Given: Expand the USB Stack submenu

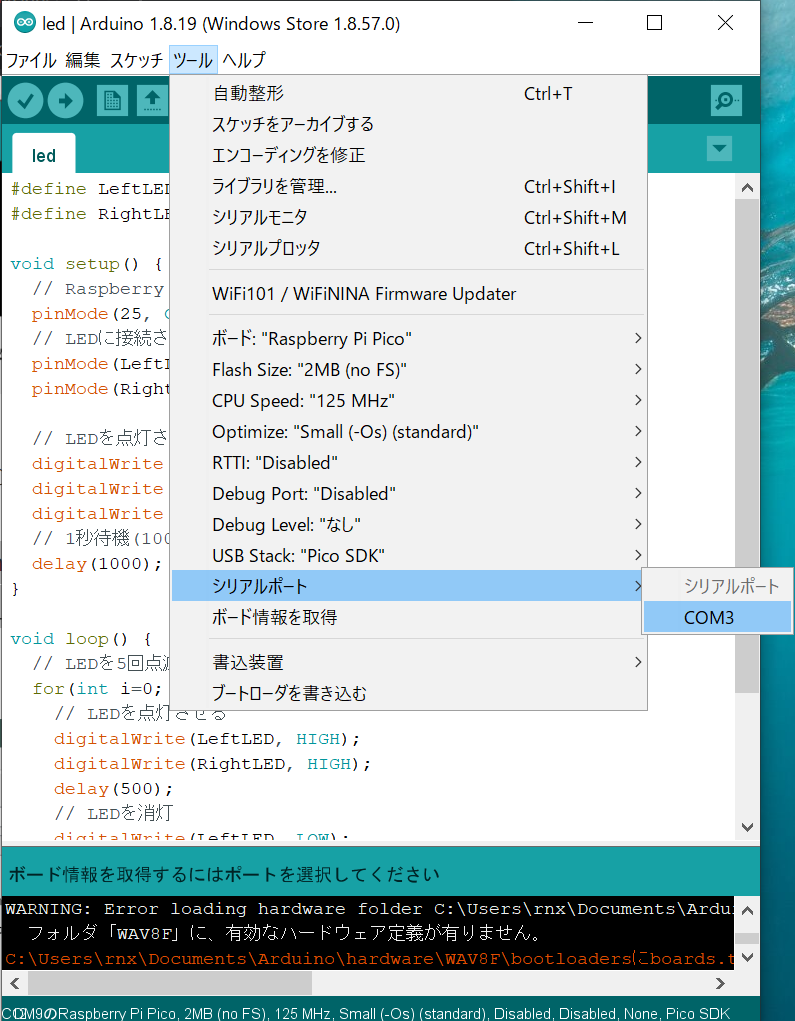Looking at the screenshot, I should 409,555.
